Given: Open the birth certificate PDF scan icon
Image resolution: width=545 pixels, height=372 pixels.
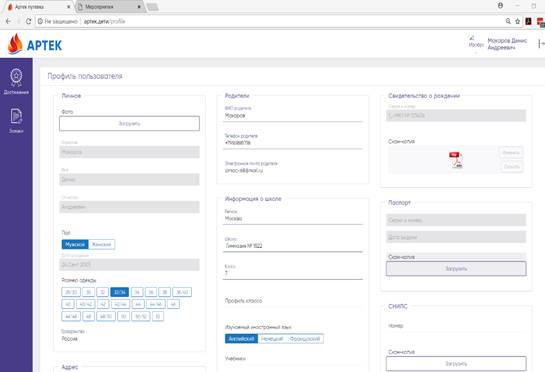Looking at the screenshot, I should 456,160.
